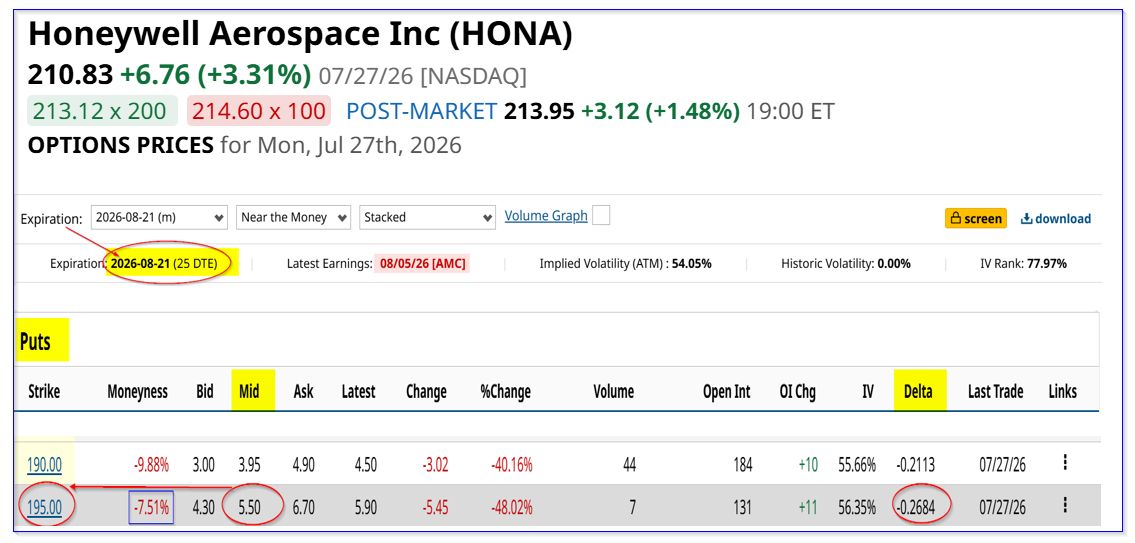Click the download arrow icon
1135x543 pixels.
tap(1026, 219)
